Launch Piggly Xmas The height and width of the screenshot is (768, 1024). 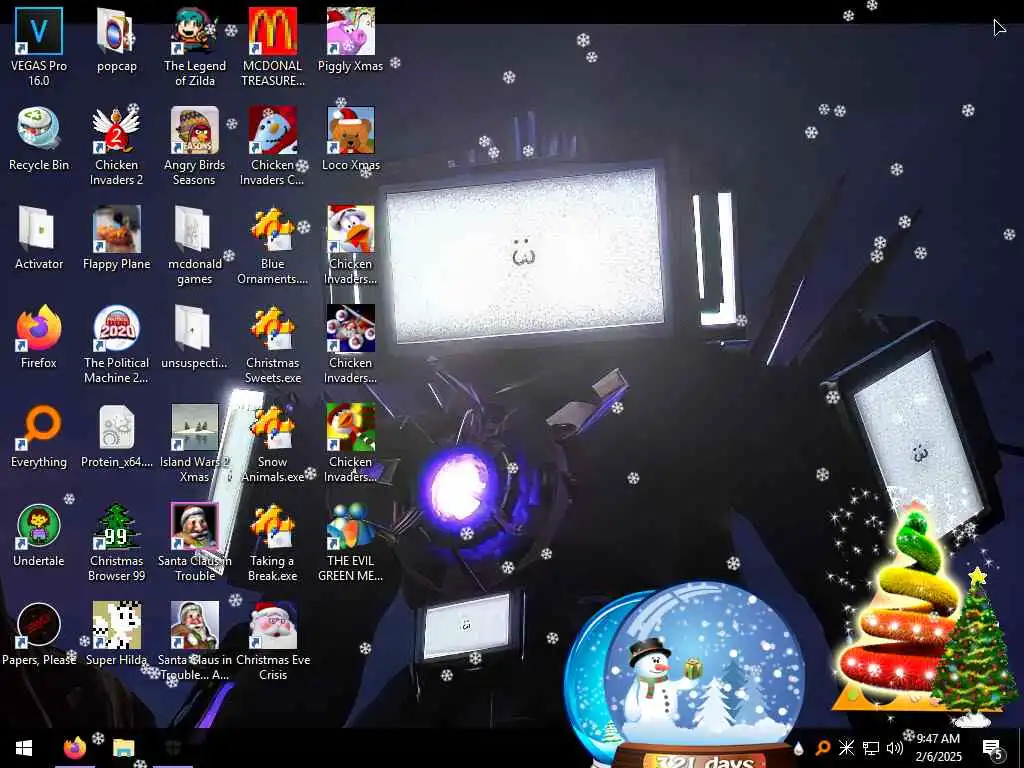(x=351, y=39)
